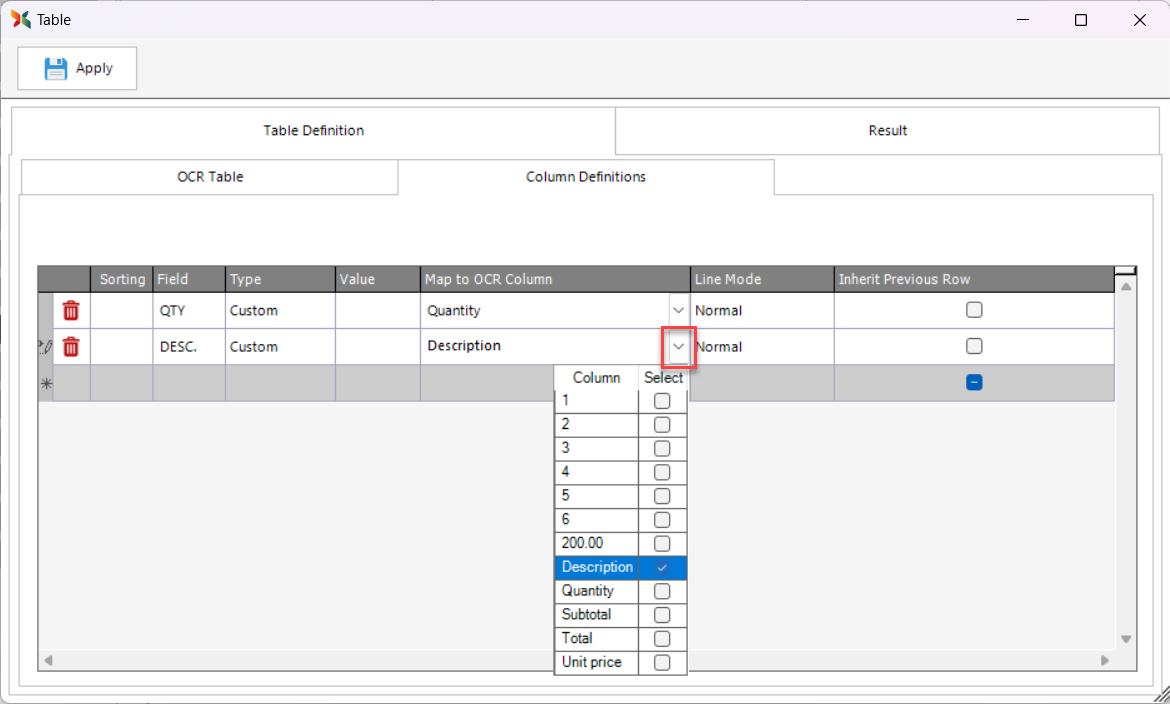Click the scroll up arrow in grid
1170x704 pixels.
(1126, 287)
